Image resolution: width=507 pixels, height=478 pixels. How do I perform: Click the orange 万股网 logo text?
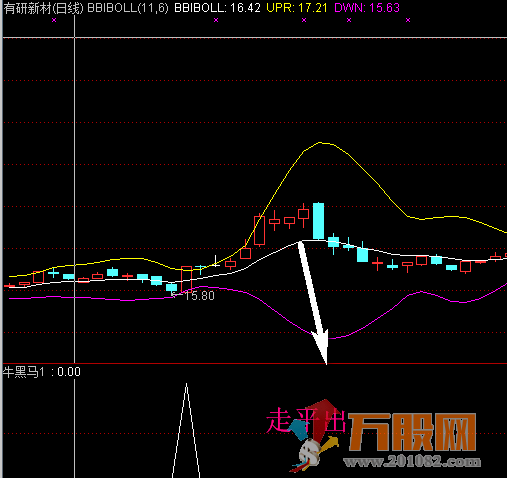tap(412, 432)
